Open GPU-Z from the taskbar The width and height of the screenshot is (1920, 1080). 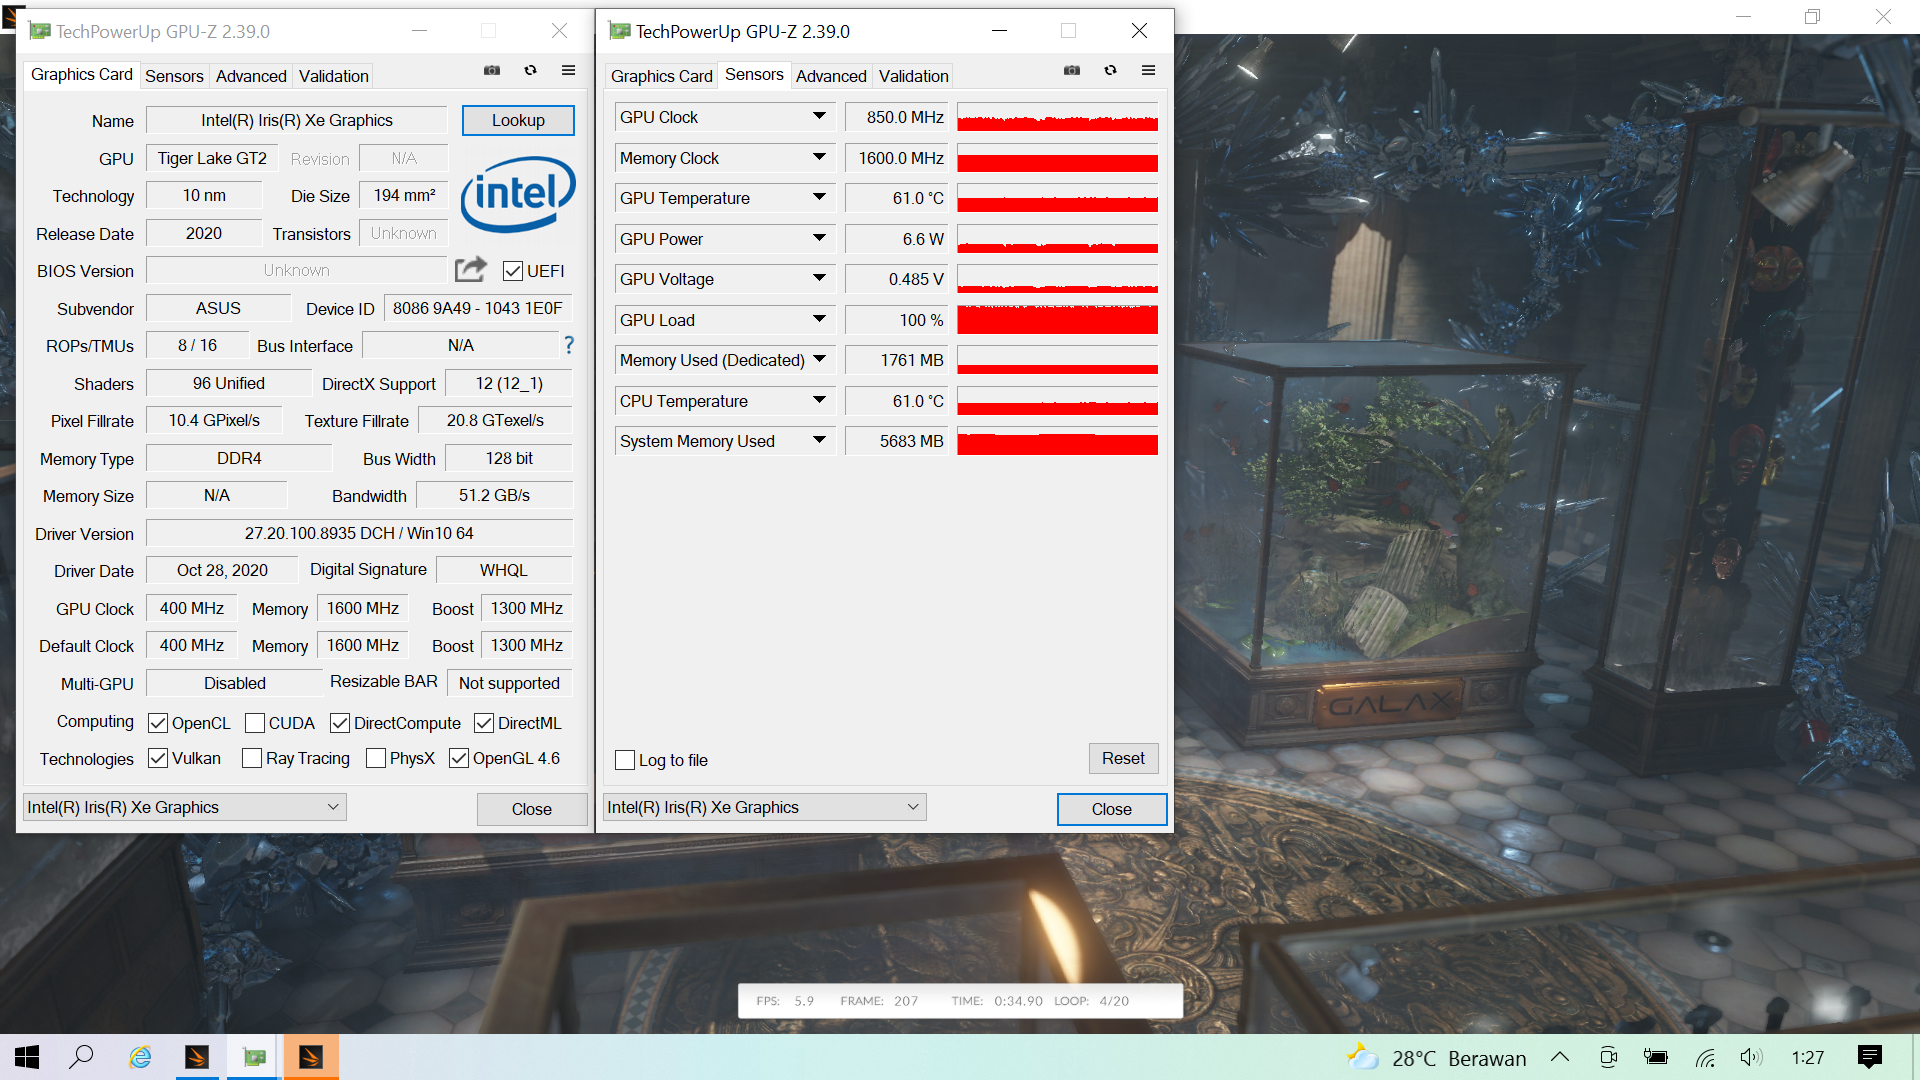[254, 1057]
